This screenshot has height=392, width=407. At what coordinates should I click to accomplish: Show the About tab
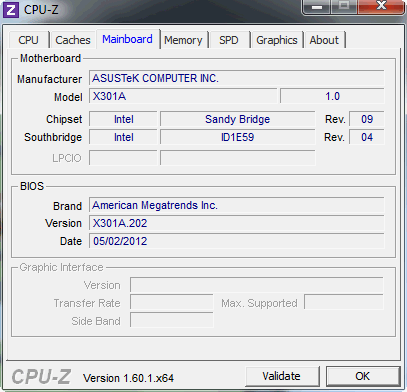324,40
